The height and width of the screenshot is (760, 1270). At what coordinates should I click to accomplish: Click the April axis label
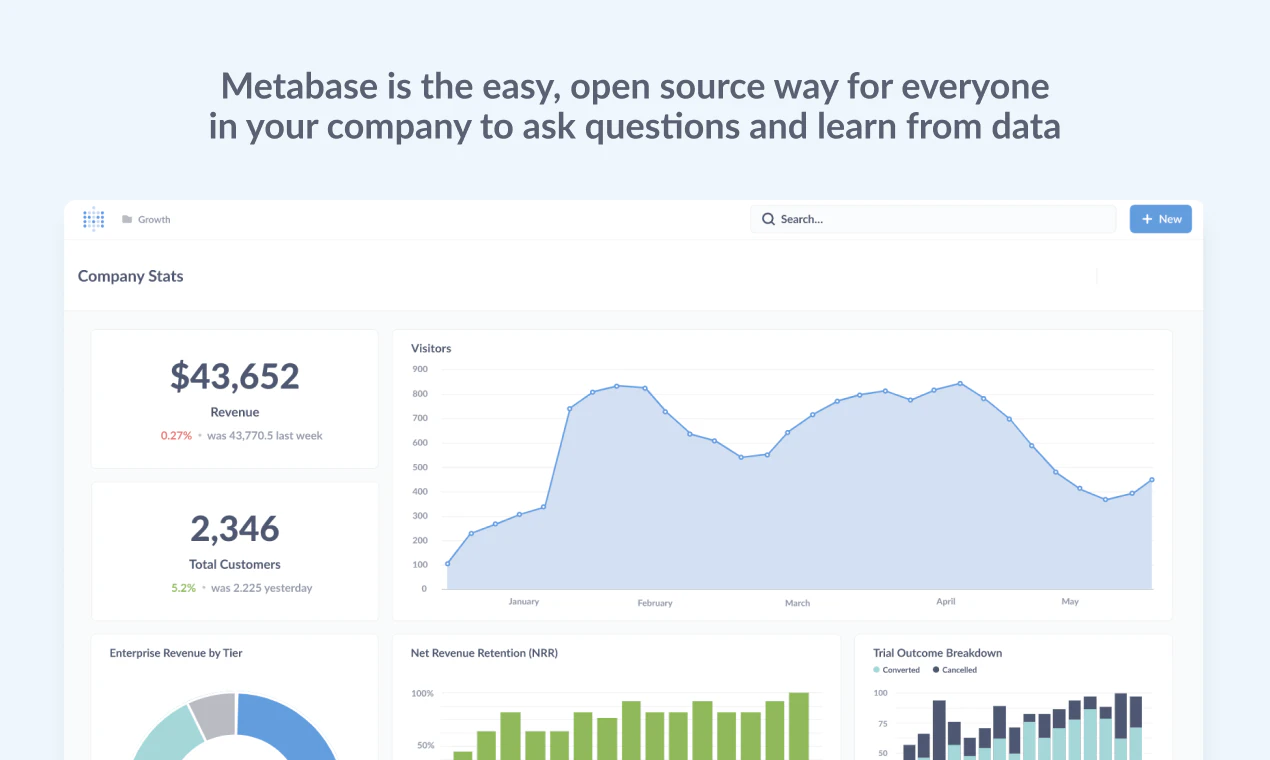(x=946, y=602)
